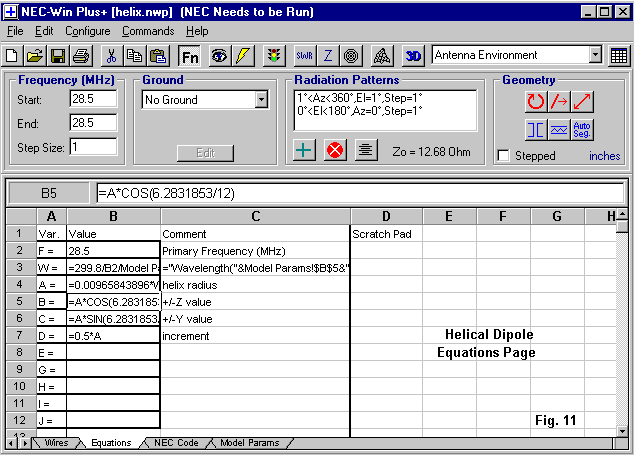
Task: Delete radiation pattern with red X button
Action: [335, 150]
